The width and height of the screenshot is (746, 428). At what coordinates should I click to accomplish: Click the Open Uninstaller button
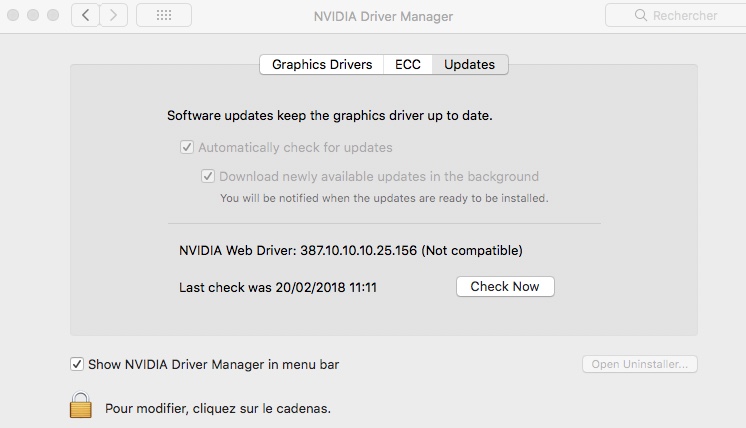639,364
